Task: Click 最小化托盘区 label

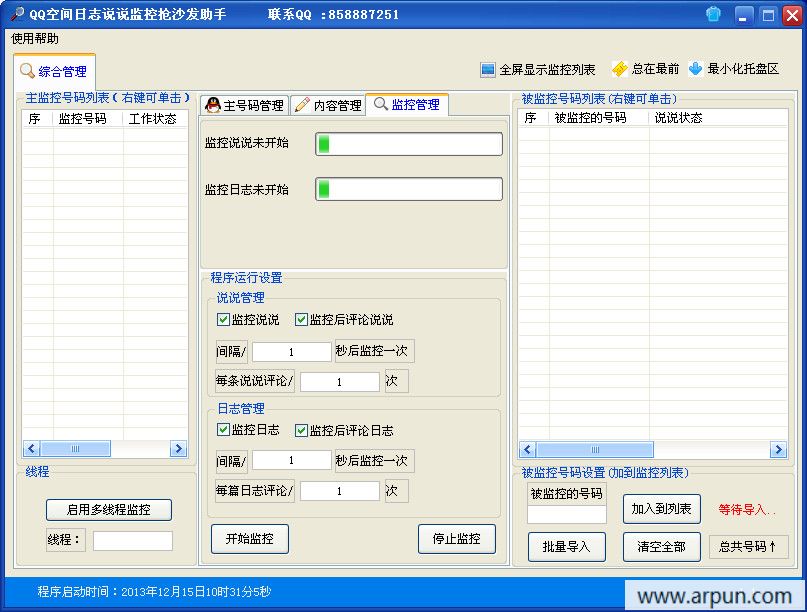Action: point(743,69)
